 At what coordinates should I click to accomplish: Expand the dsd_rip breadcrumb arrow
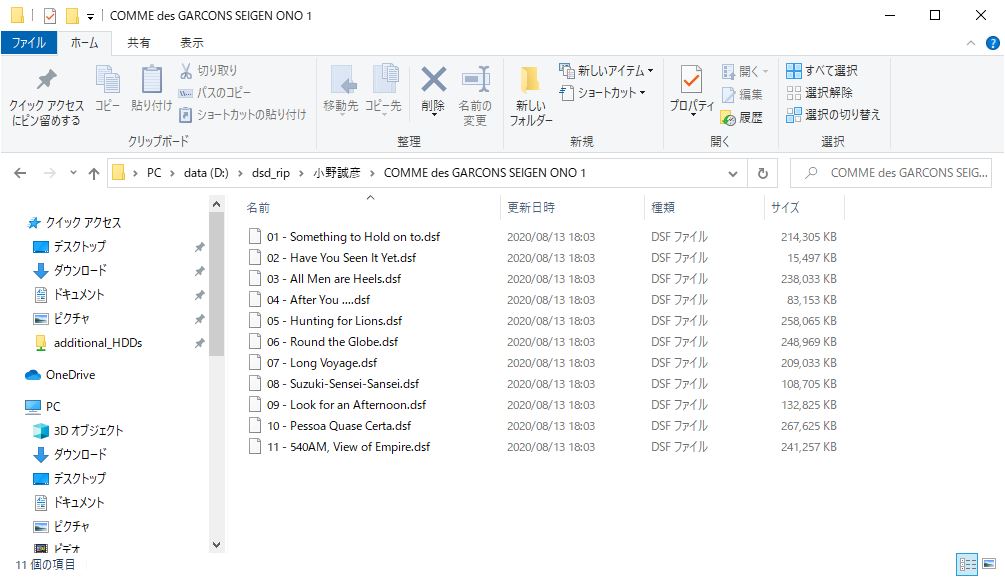[301, 173]
